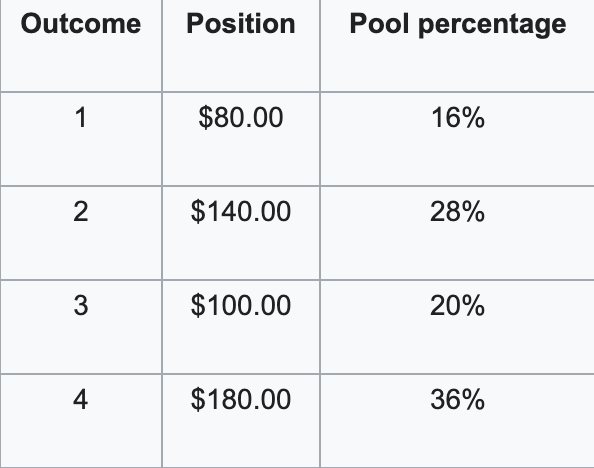This screenshot has width=594, height=468.
Task: Select the $80.00 position cell
Action: (x=241, y=139)
